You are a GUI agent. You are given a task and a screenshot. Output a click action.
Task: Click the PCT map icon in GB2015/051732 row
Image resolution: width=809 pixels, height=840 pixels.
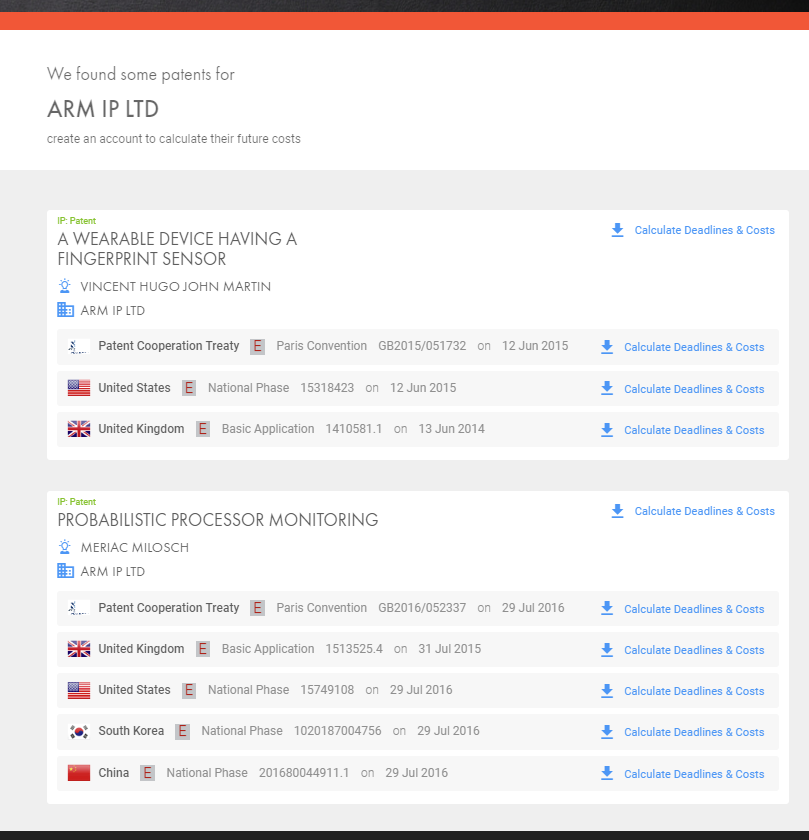tap(79, 347)
